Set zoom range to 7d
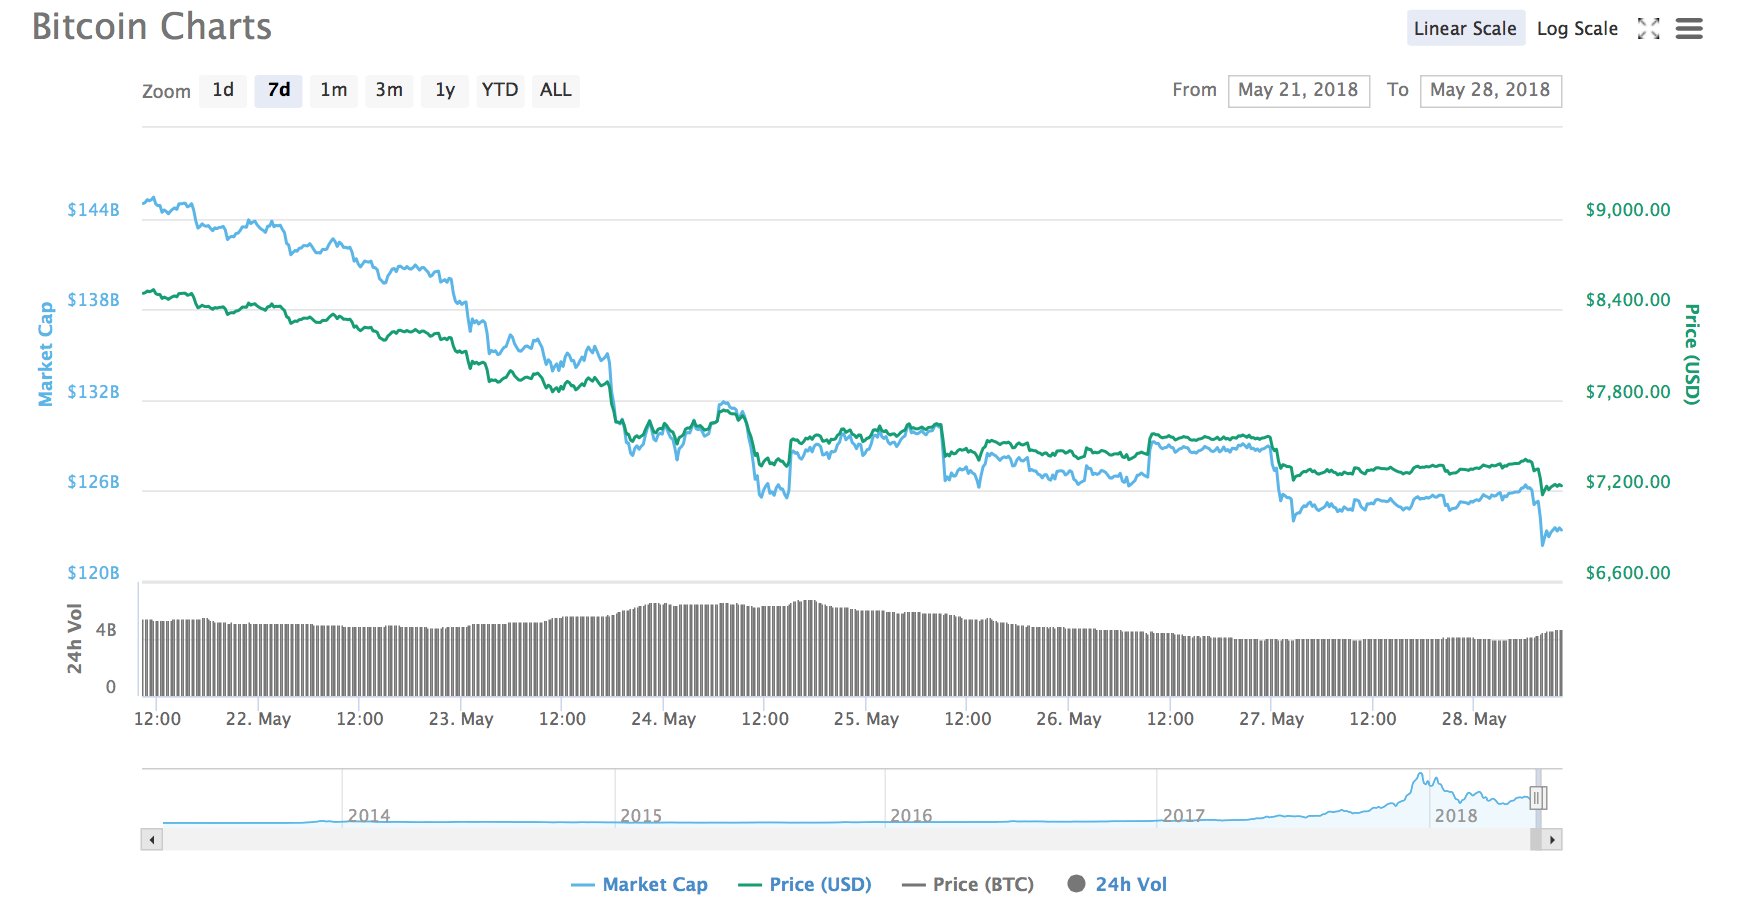Screen dimensions: 1742x900 click(x=279, y=90)
